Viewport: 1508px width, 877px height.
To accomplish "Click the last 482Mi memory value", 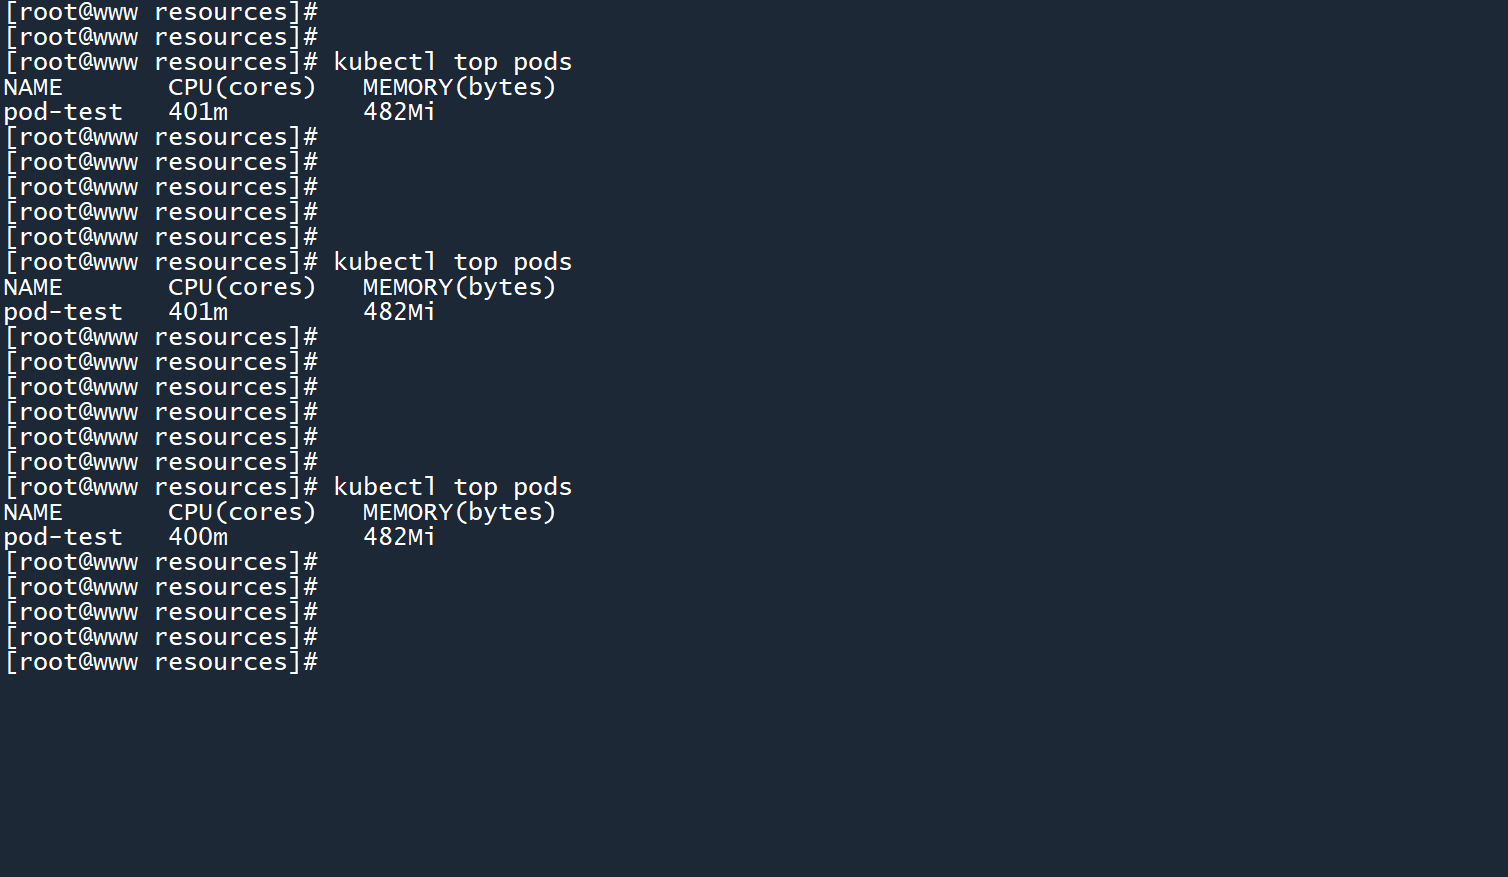I will coord(399,537).
